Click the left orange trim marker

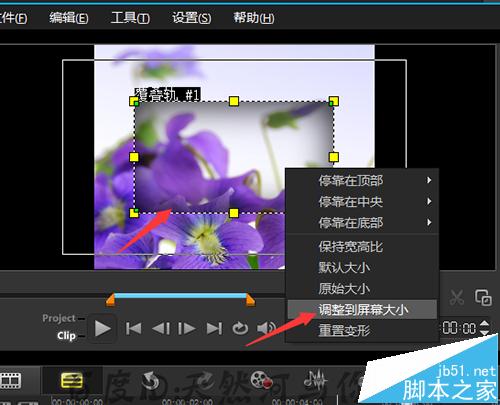111,299
